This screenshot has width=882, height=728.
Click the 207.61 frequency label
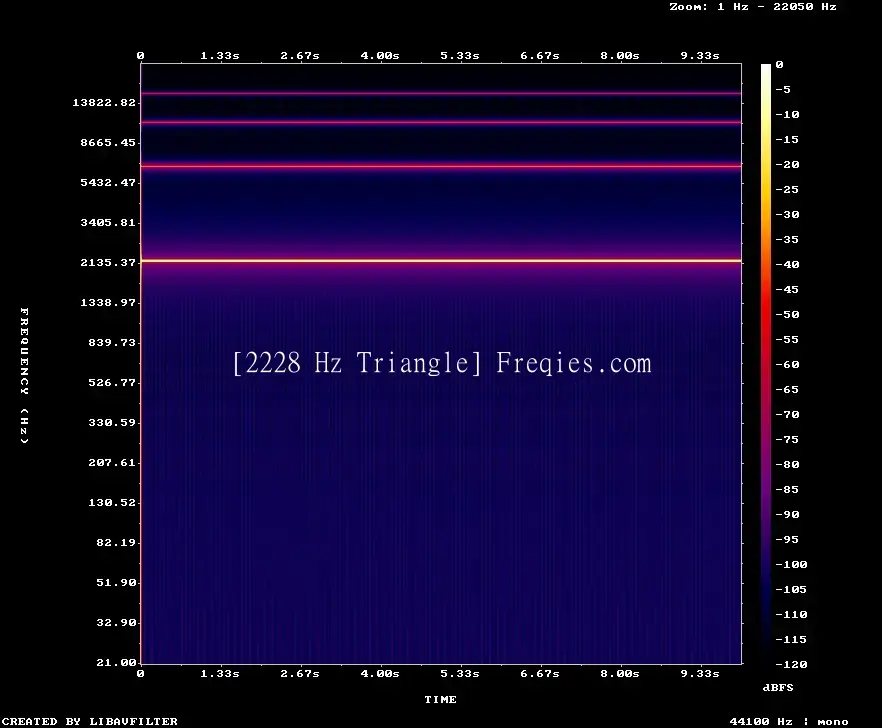click(x=112, y=462)
